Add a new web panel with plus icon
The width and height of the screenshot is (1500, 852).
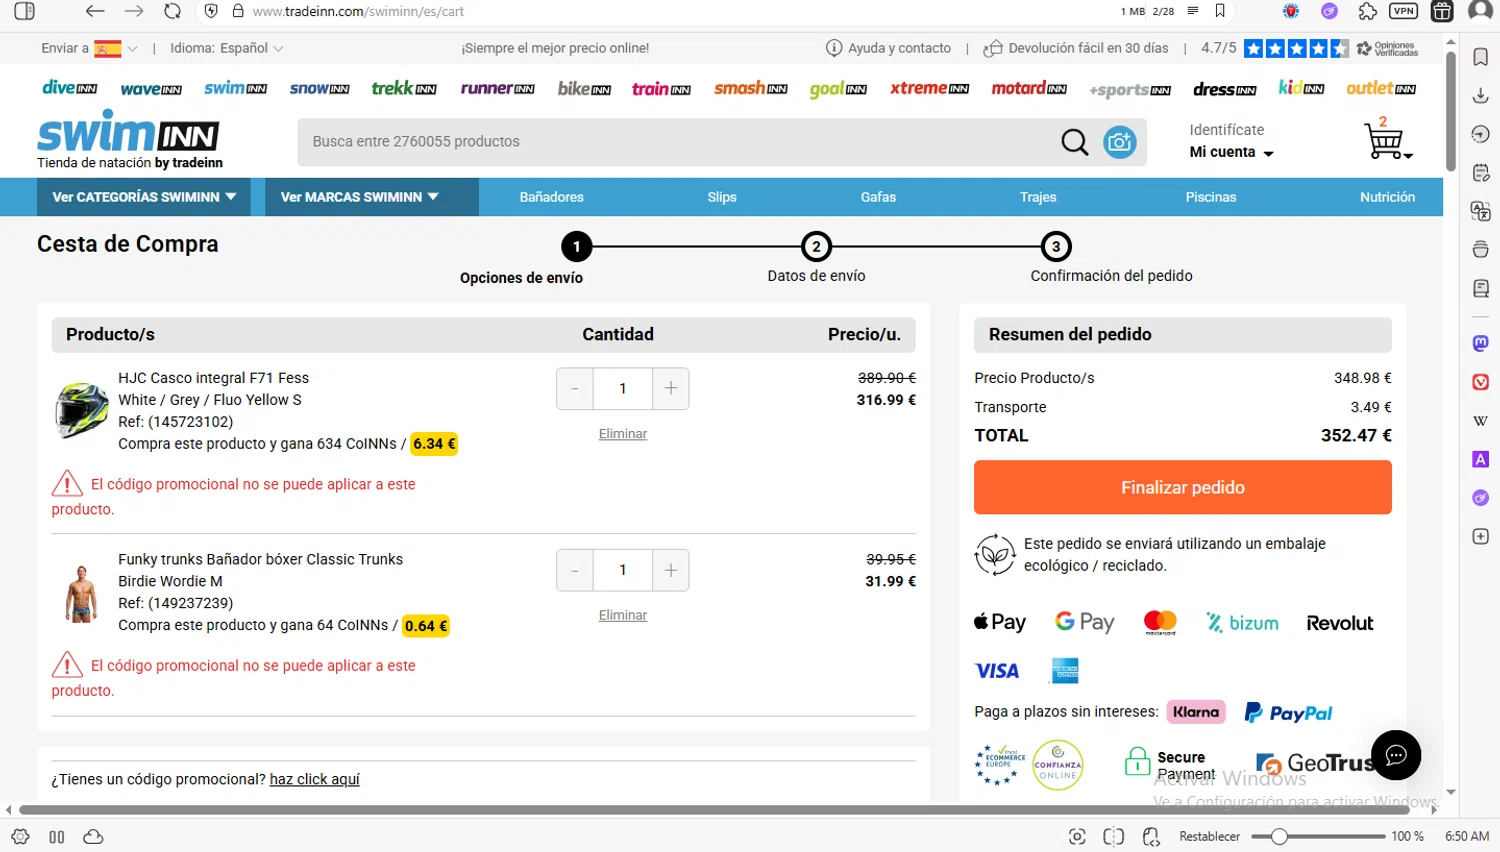[1481, 537]
